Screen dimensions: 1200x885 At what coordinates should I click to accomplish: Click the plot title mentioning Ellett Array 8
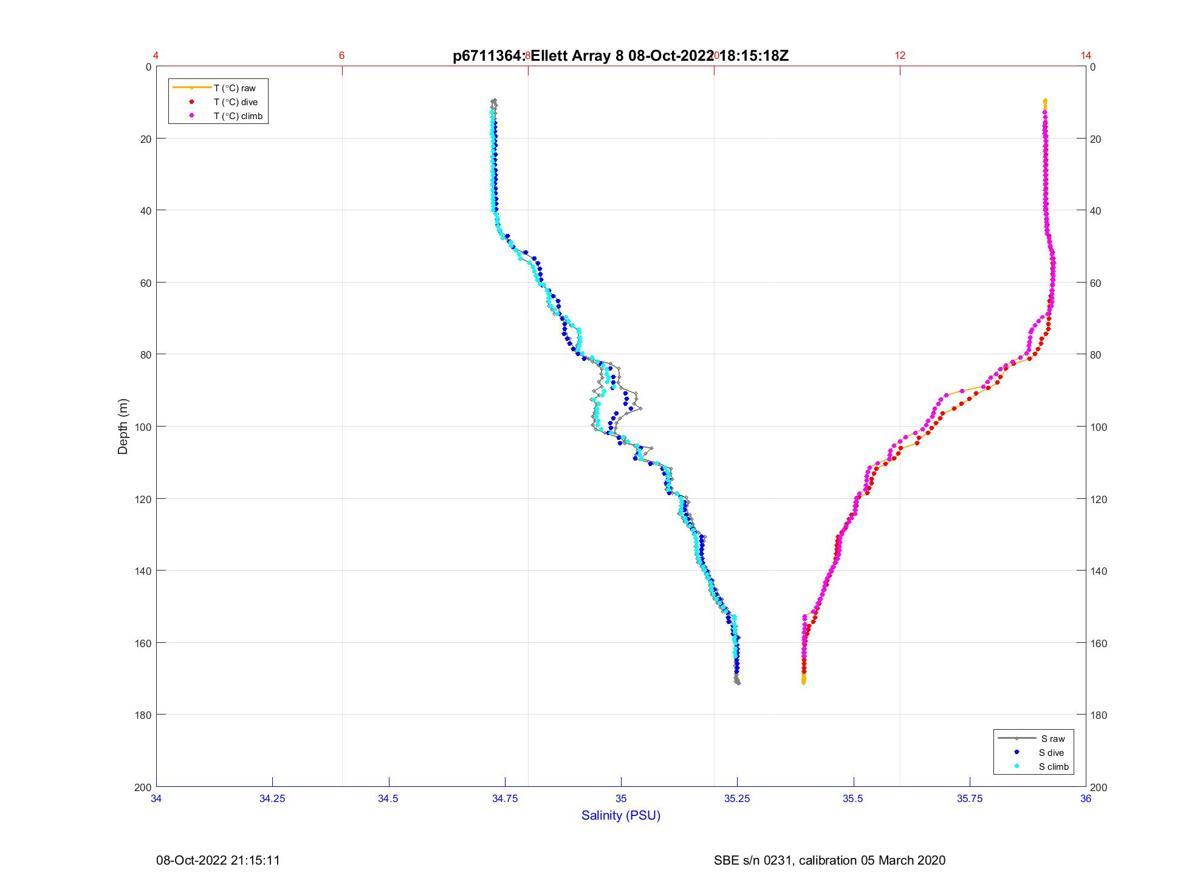(x=621, y=56)
